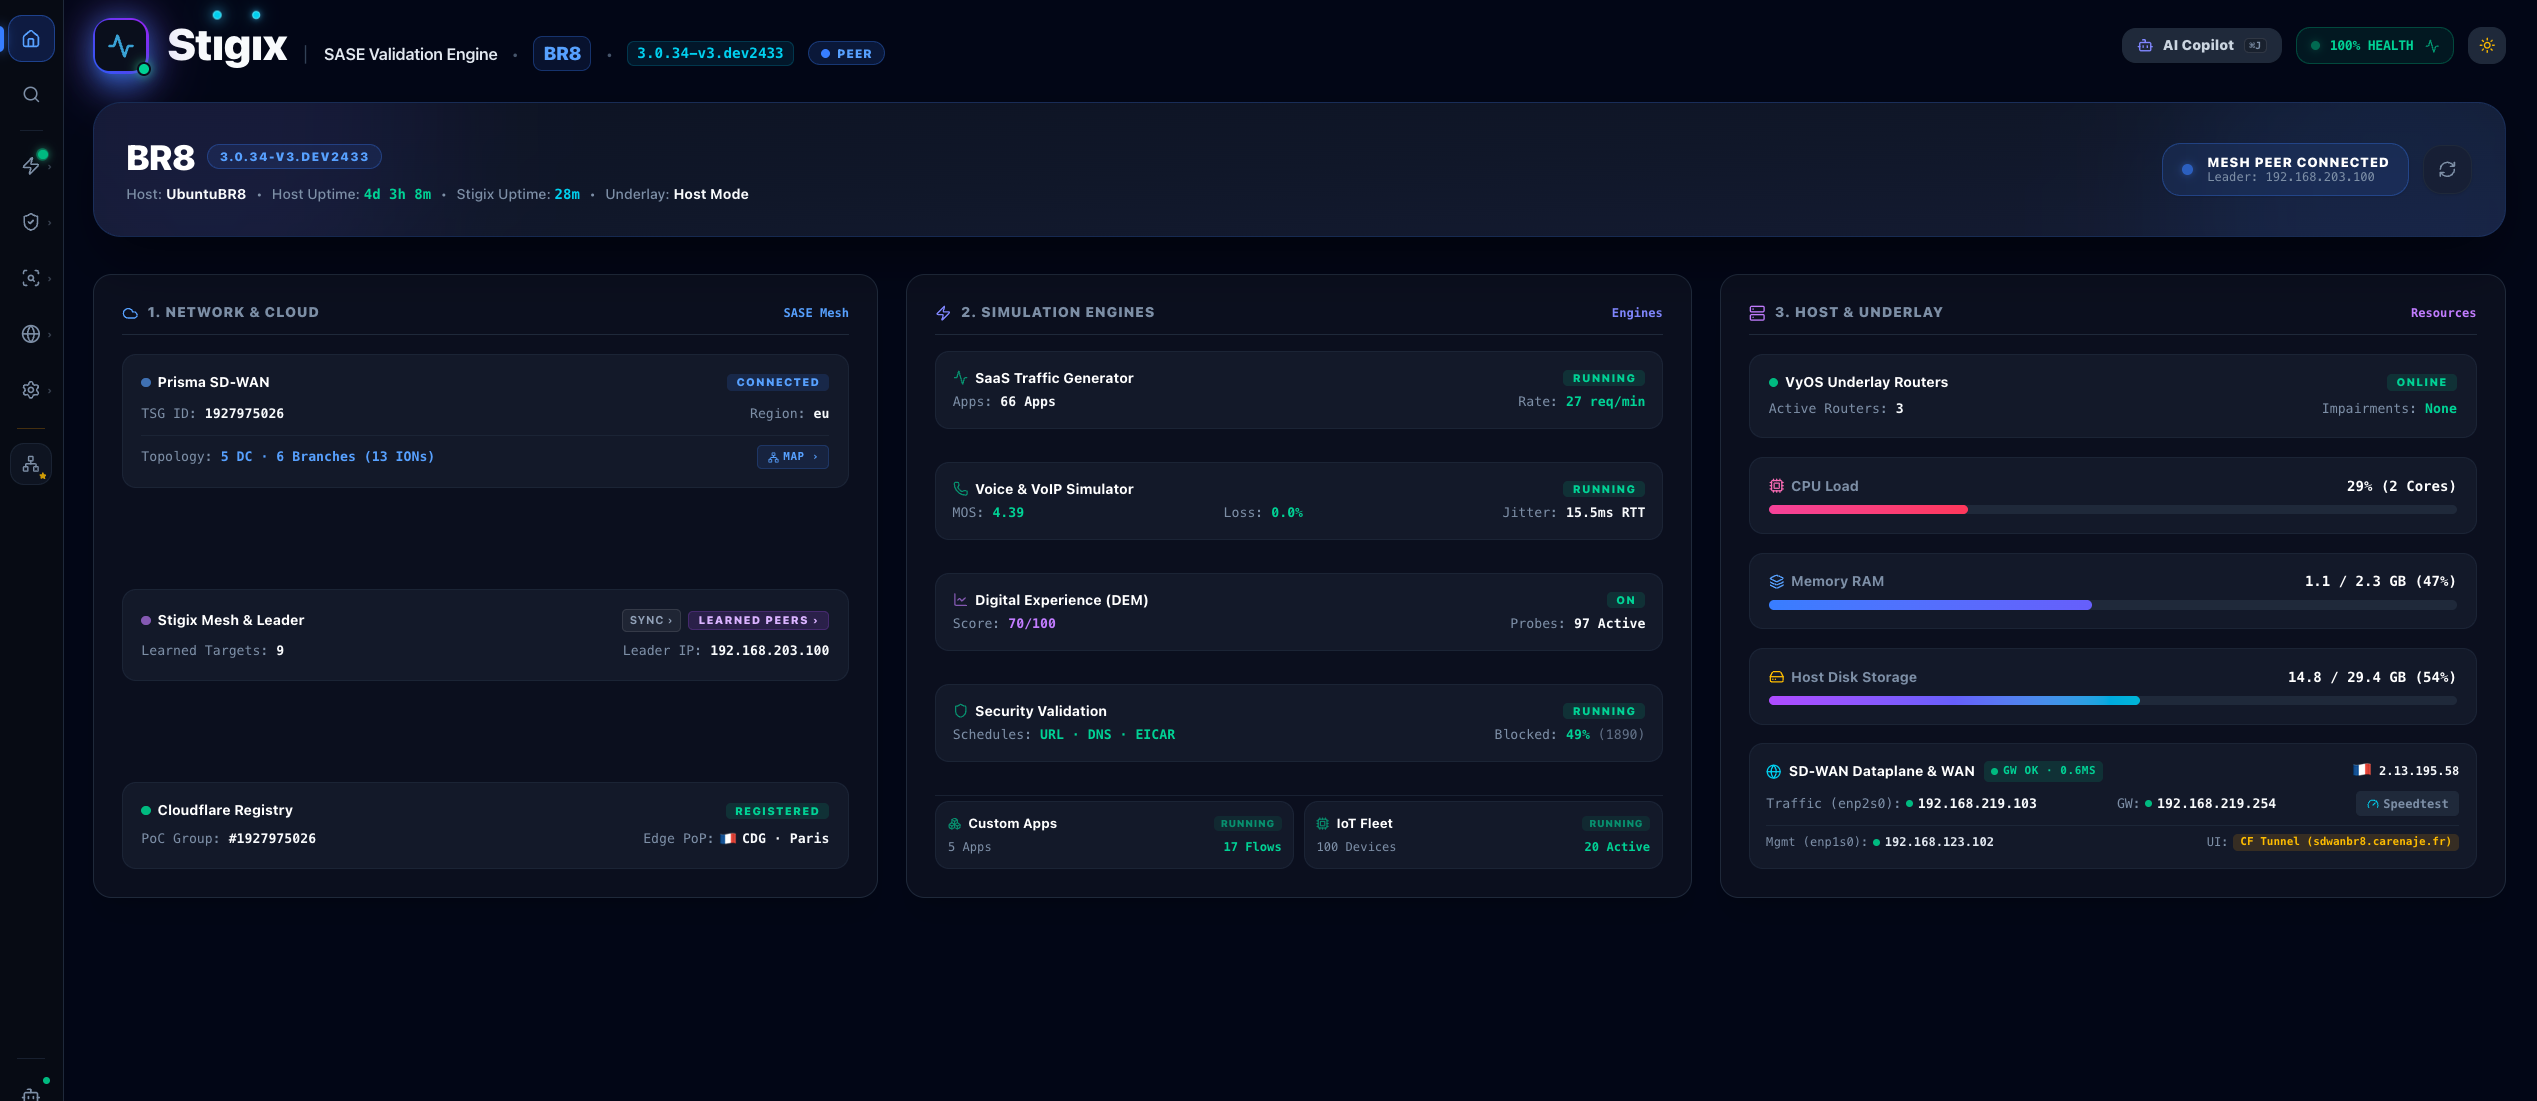Click the BR8 badge in header
The image size is (2537, 1101).
pos(562,54)
